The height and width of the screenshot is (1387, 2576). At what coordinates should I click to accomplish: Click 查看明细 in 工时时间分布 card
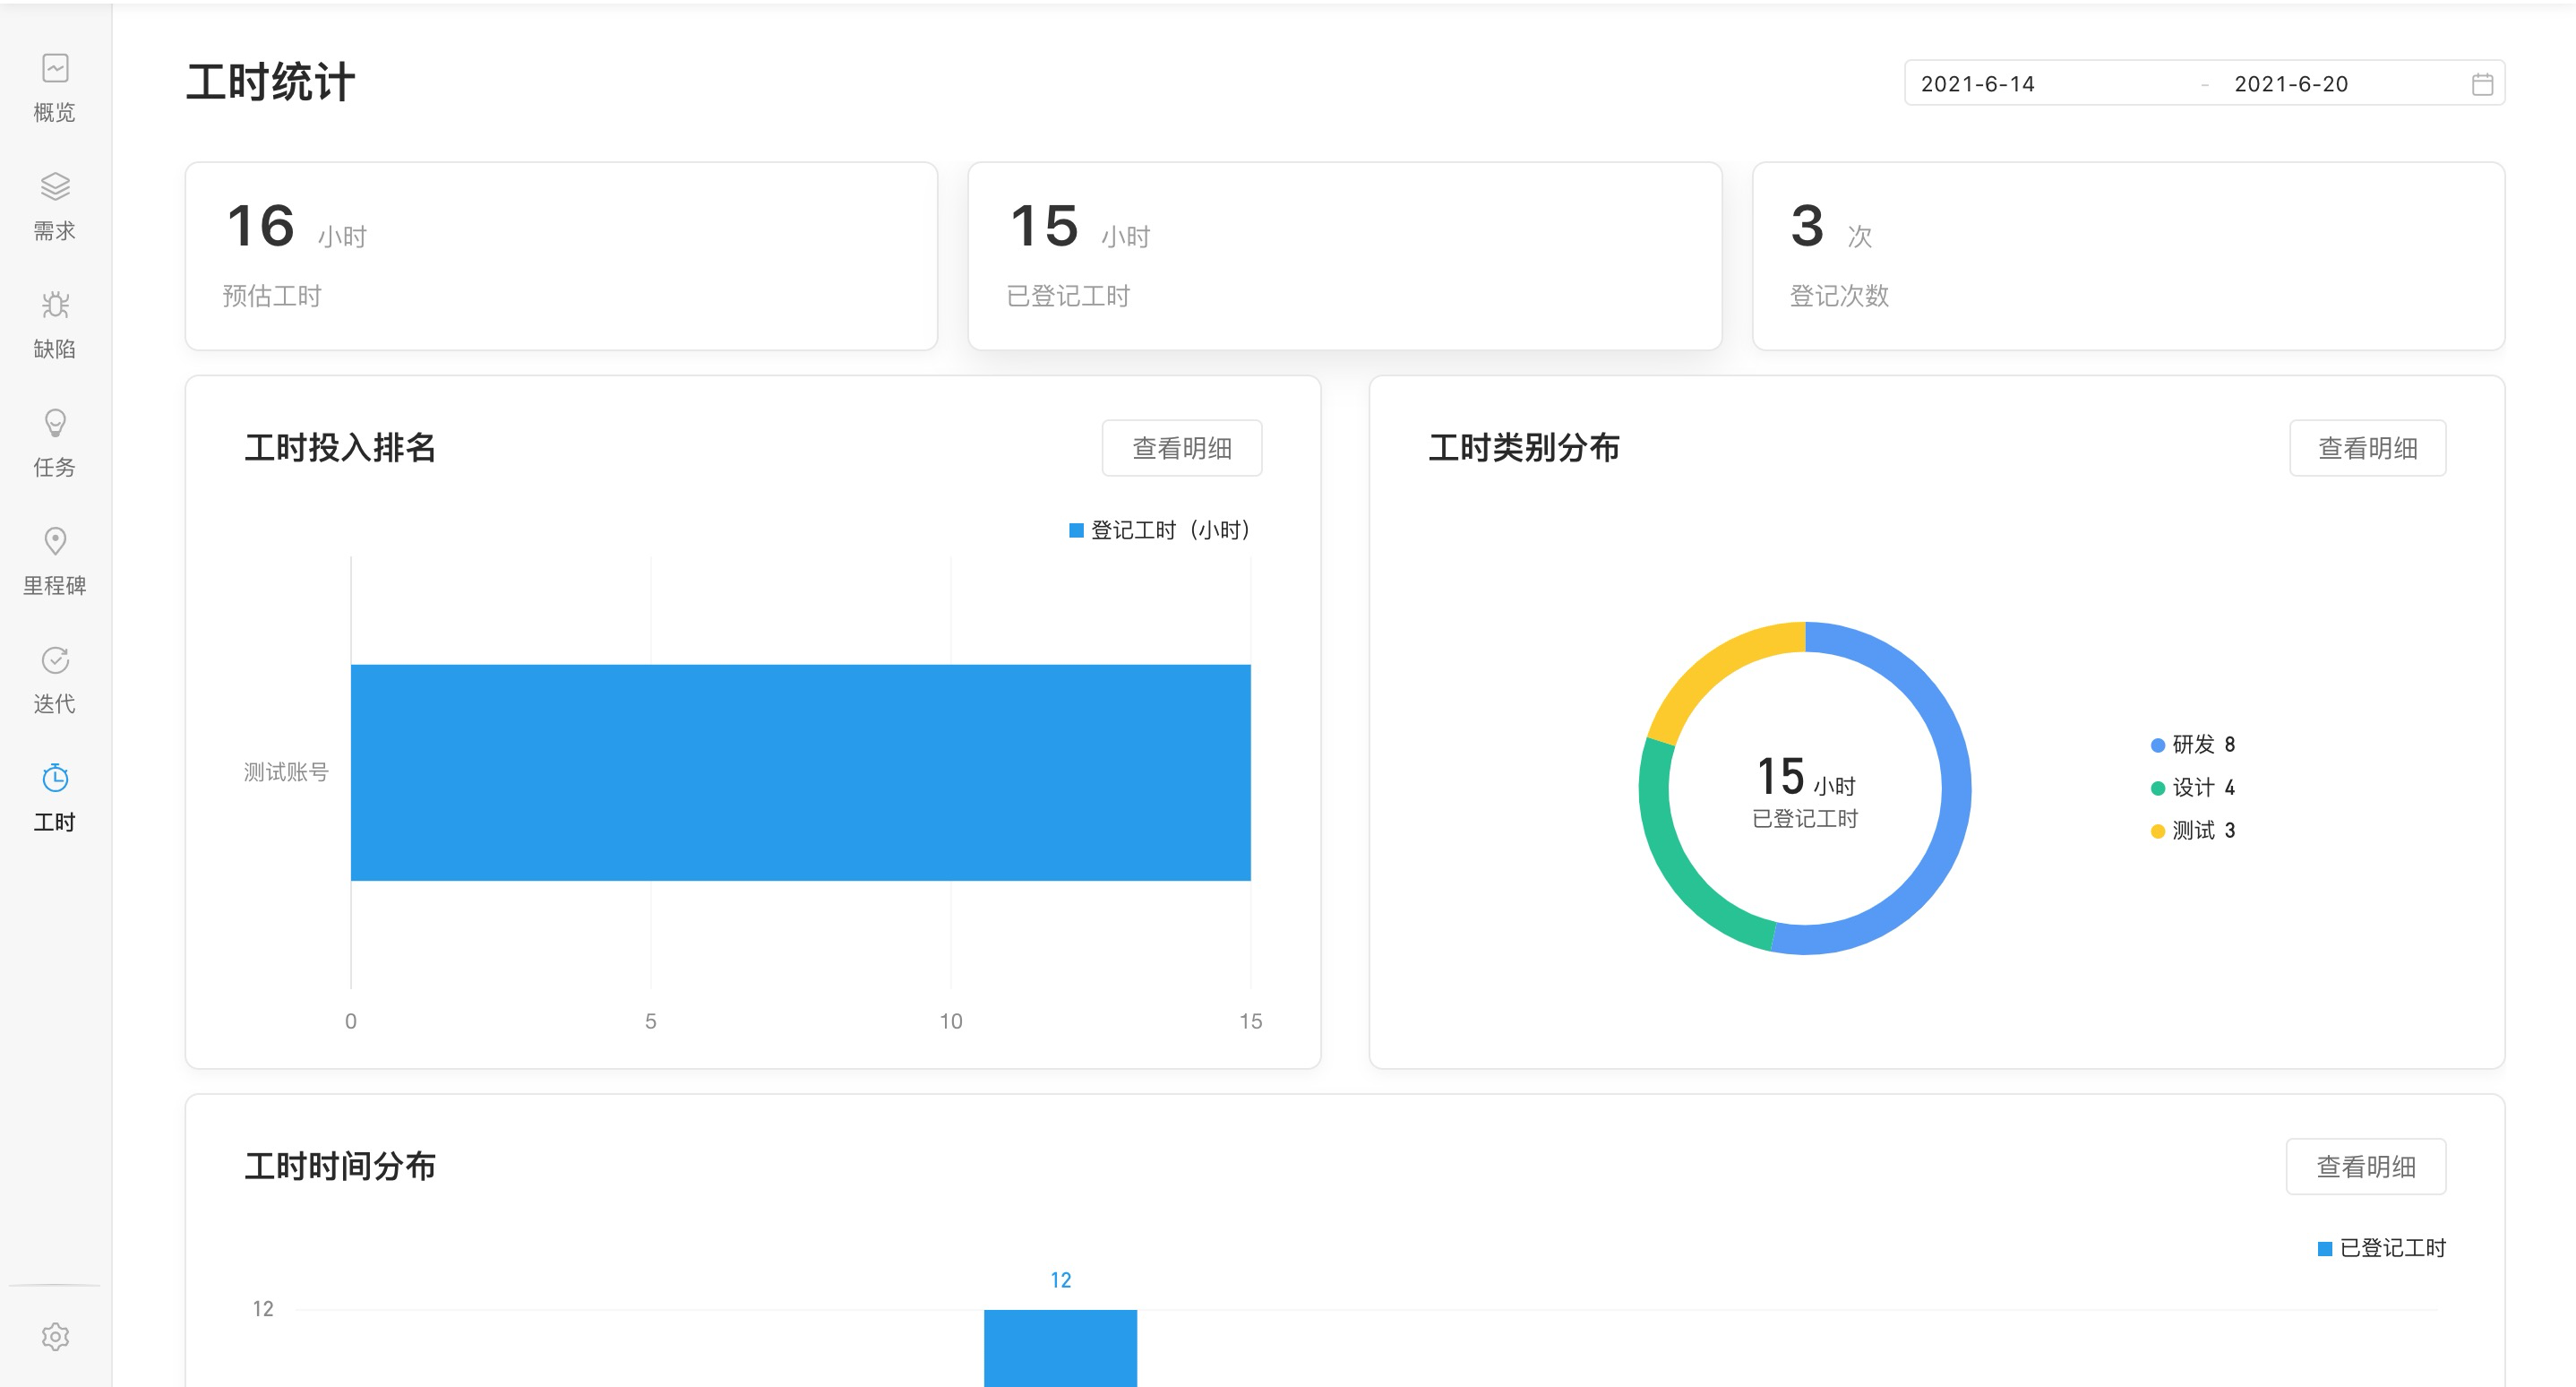(x=2366, y=1166)
